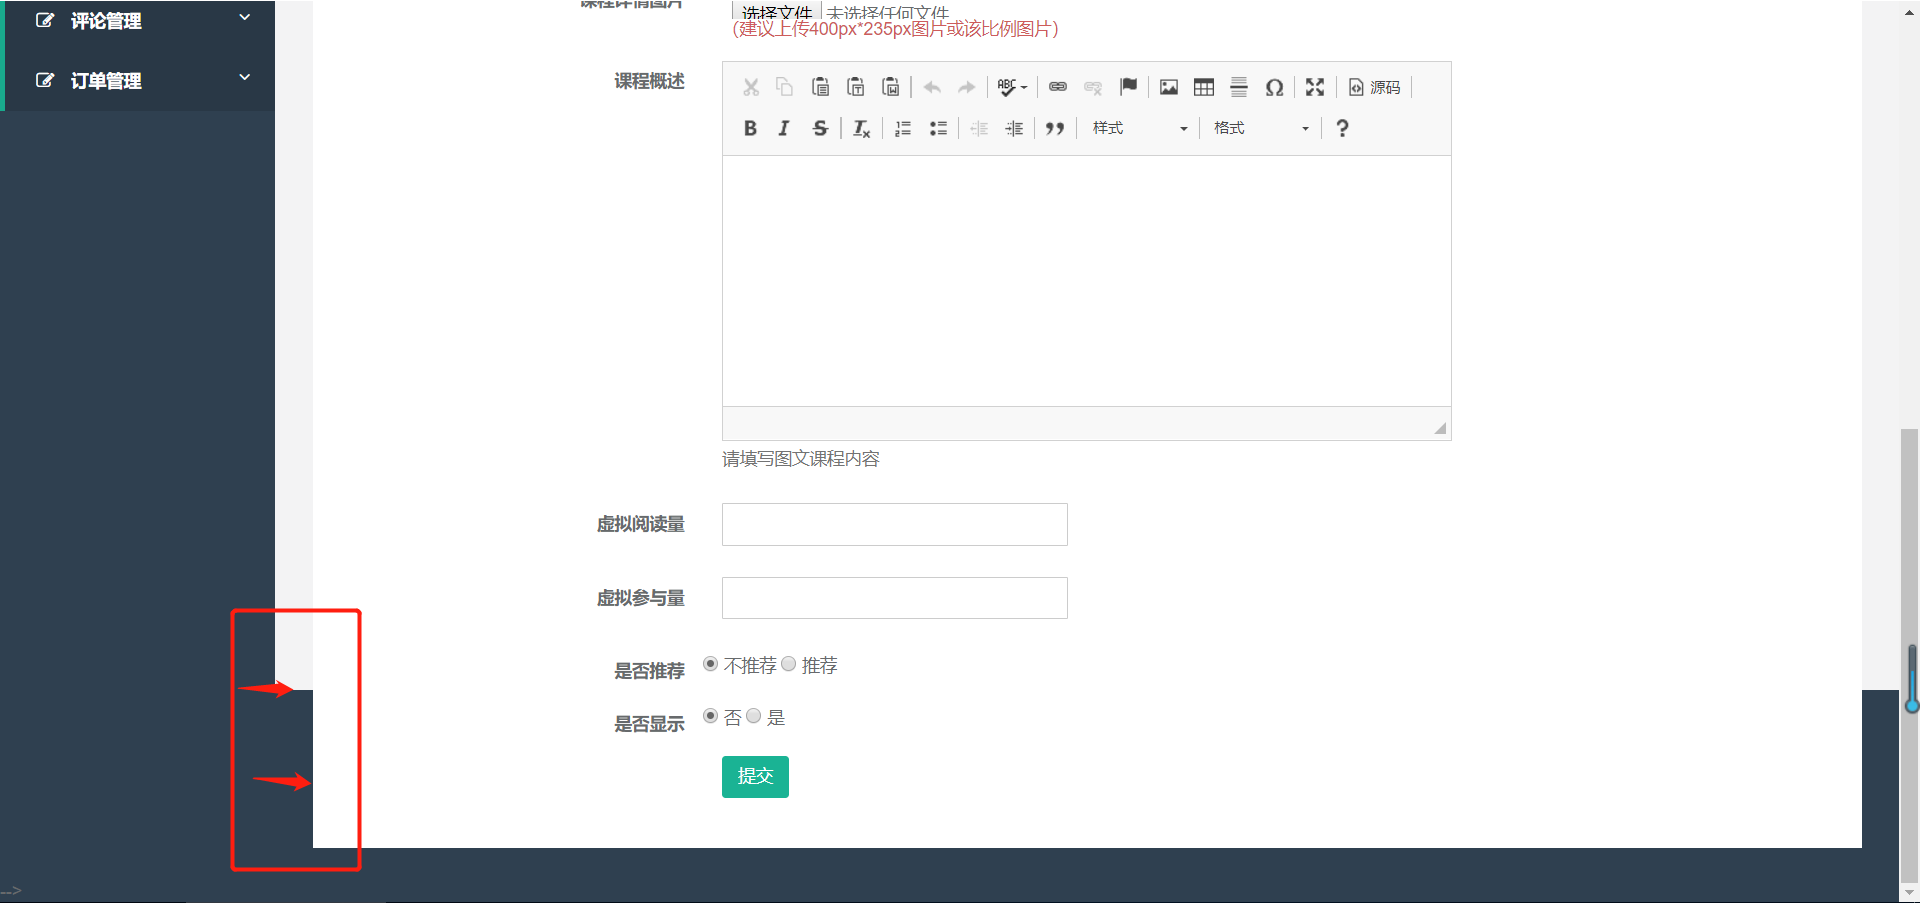Select the 否 radio for 是否显示
1920x903 pixels.
pyautogui.click(x=710, y=716)
